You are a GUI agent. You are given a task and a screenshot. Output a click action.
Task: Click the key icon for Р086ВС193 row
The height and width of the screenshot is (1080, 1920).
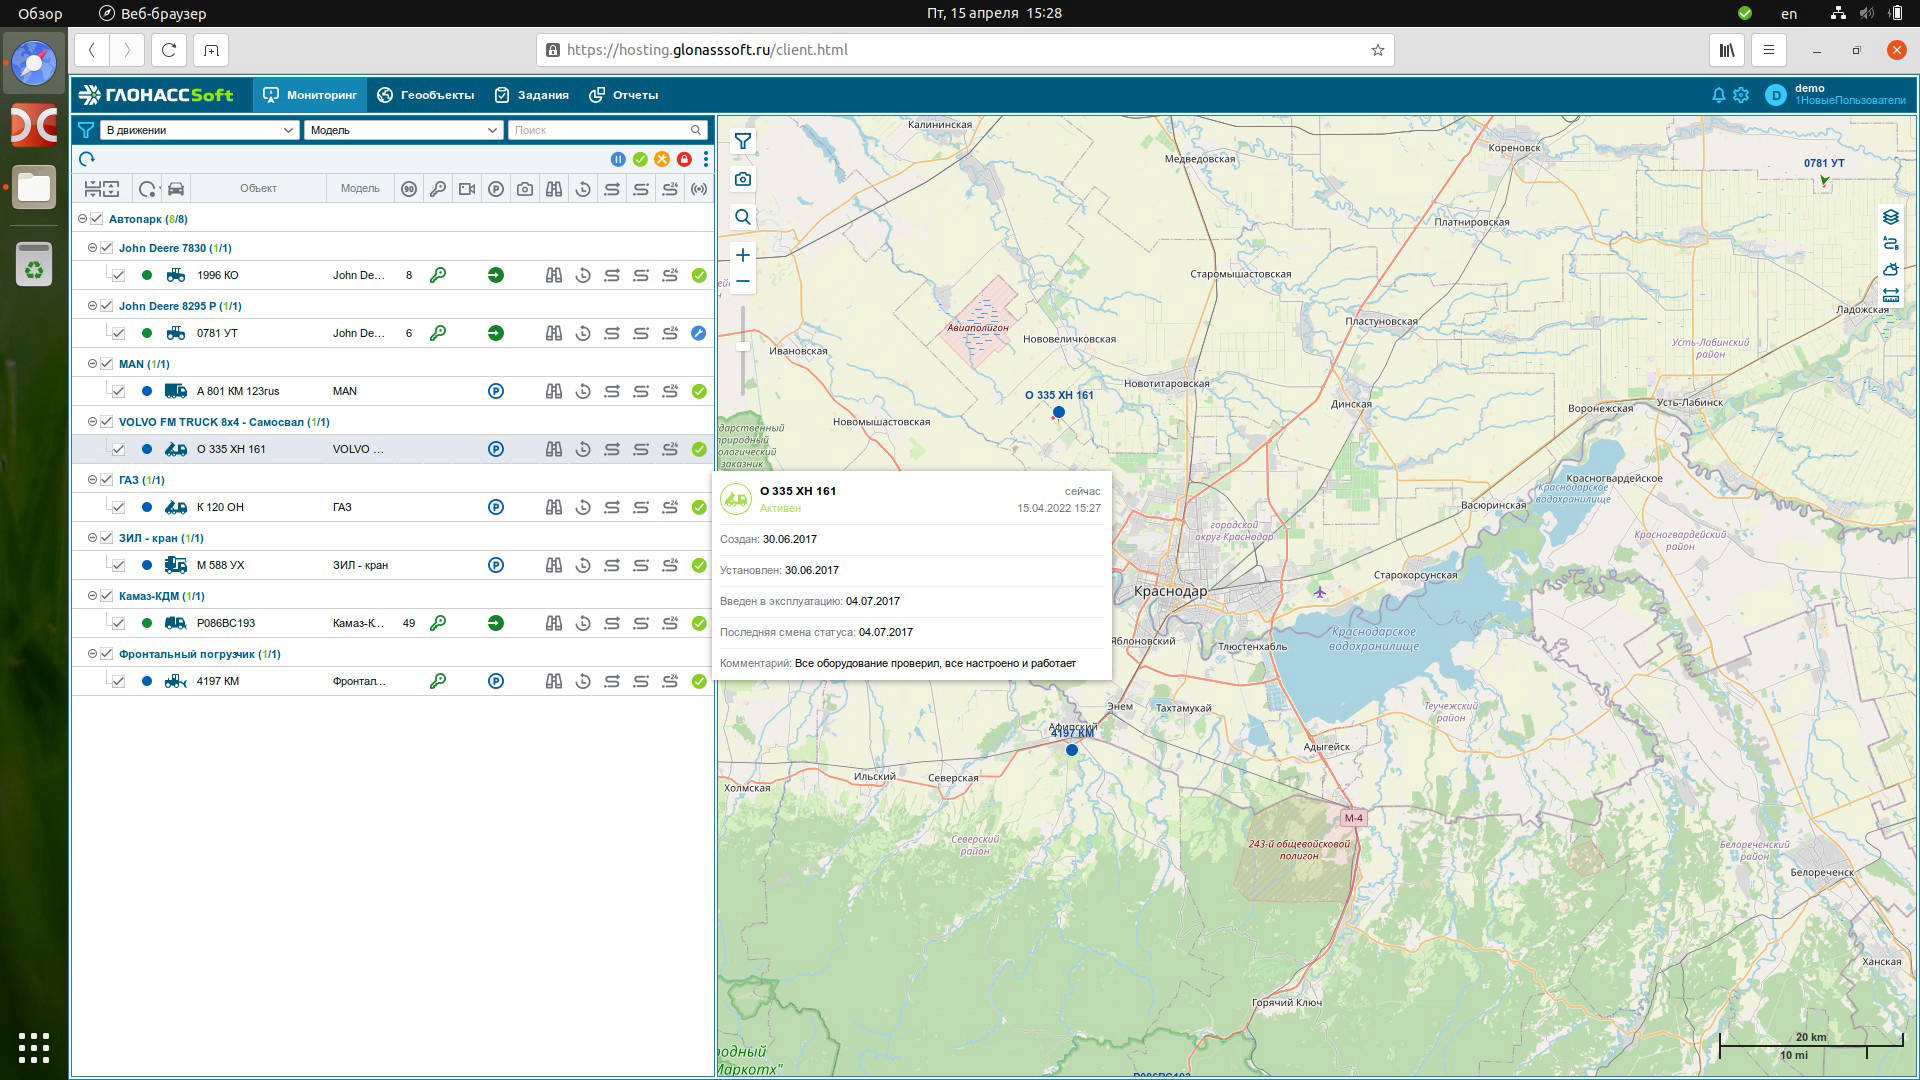pos(437,623)
